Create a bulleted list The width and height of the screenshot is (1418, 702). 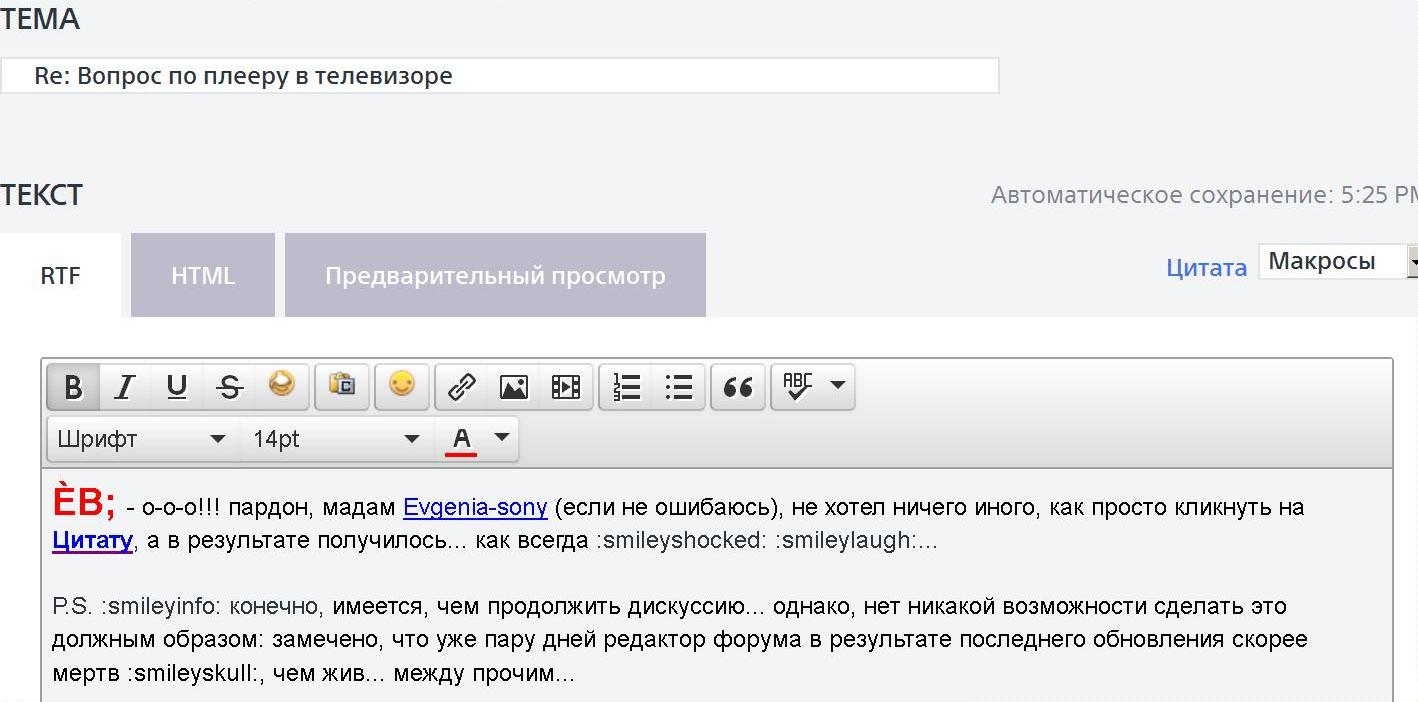[x=679, y=387]
